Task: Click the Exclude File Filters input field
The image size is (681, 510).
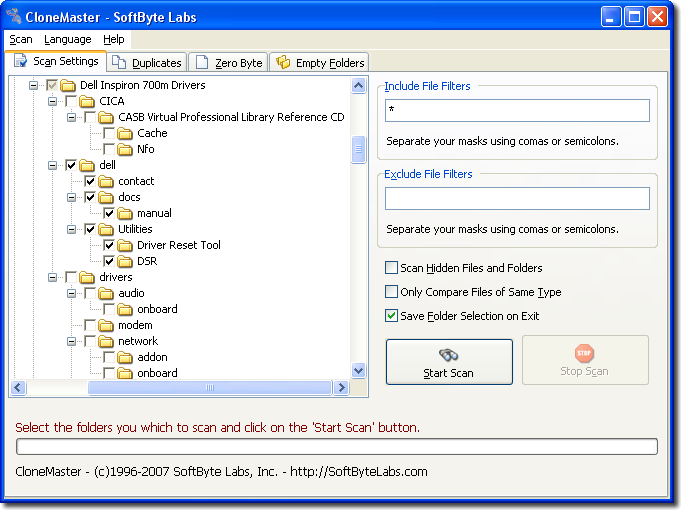Action: click(x=517, y=199)
